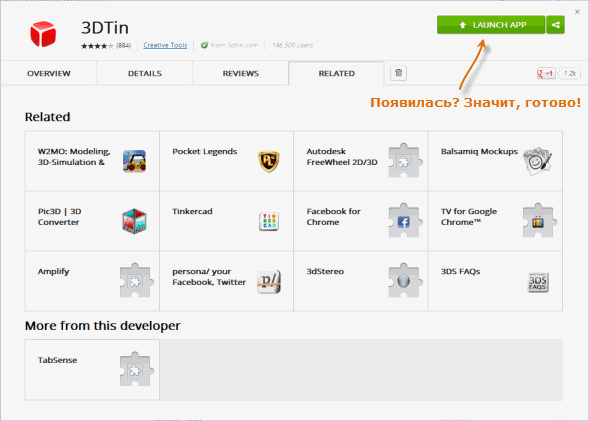Open the Creative Tools category link
Viewport: 589px width, 421px height.
[165, 45]
